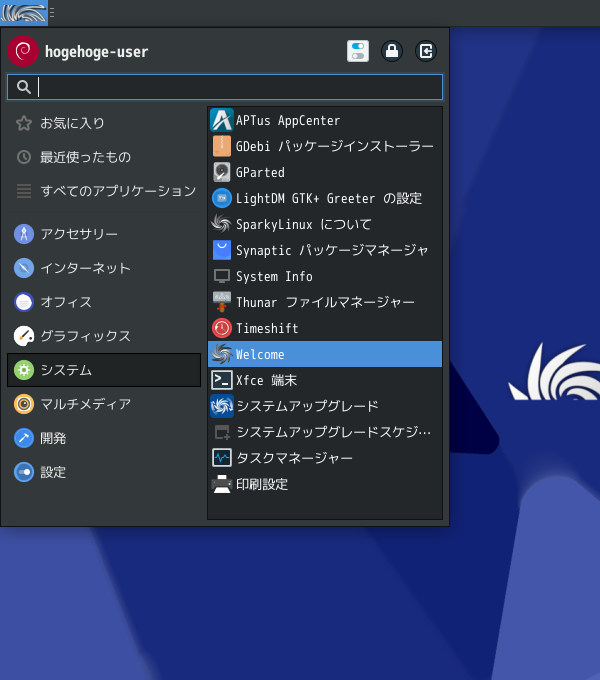This screenshot has width=600, height=680.
Task: Launch the Timeshift red clock icon
Action: (222, 328)
